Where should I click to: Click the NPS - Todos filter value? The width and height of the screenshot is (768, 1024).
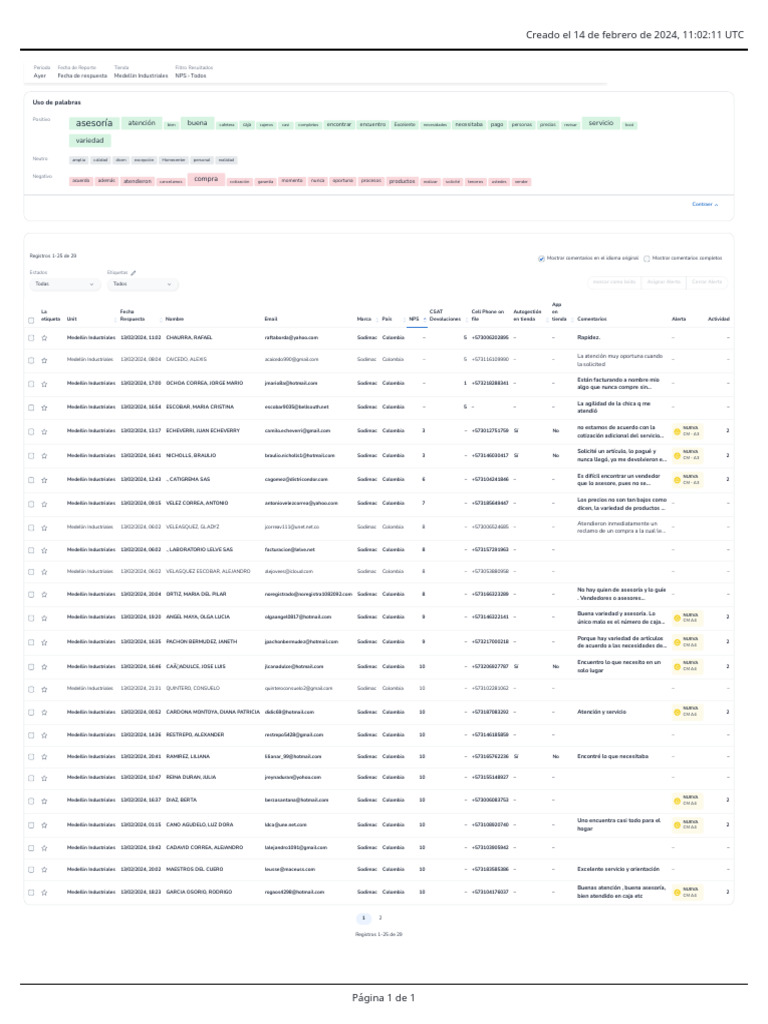point(190,76)
